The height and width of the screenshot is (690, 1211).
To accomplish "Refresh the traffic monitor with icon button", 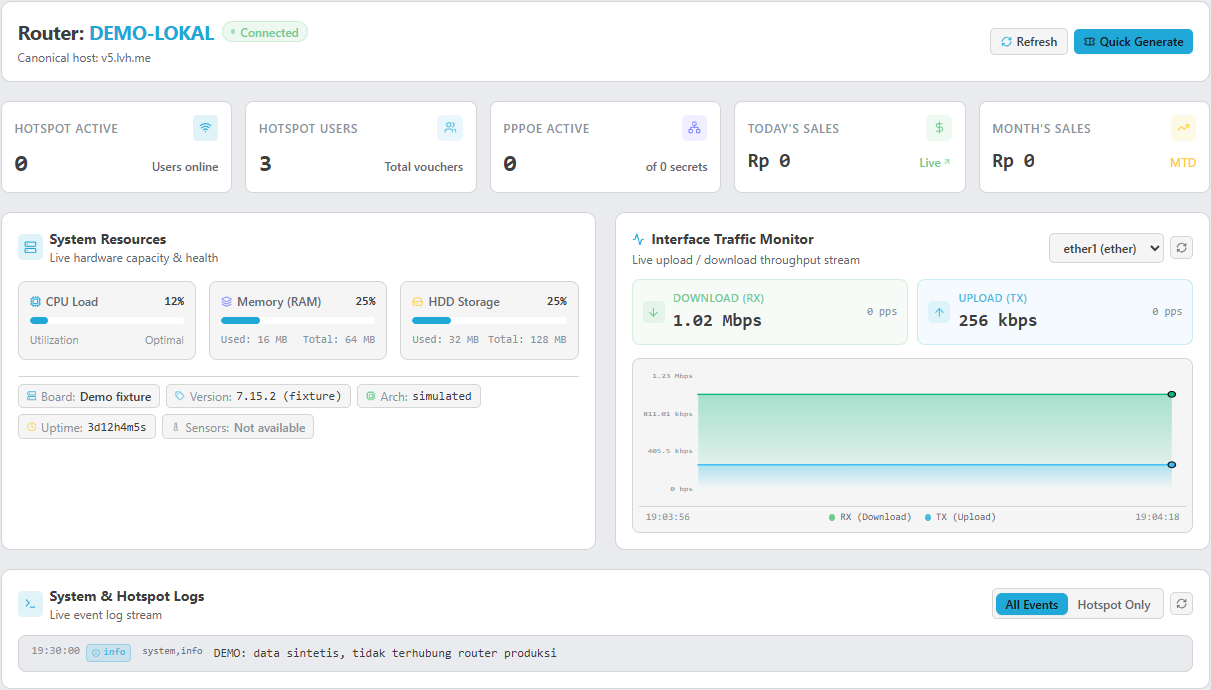I will [1181, 248].
